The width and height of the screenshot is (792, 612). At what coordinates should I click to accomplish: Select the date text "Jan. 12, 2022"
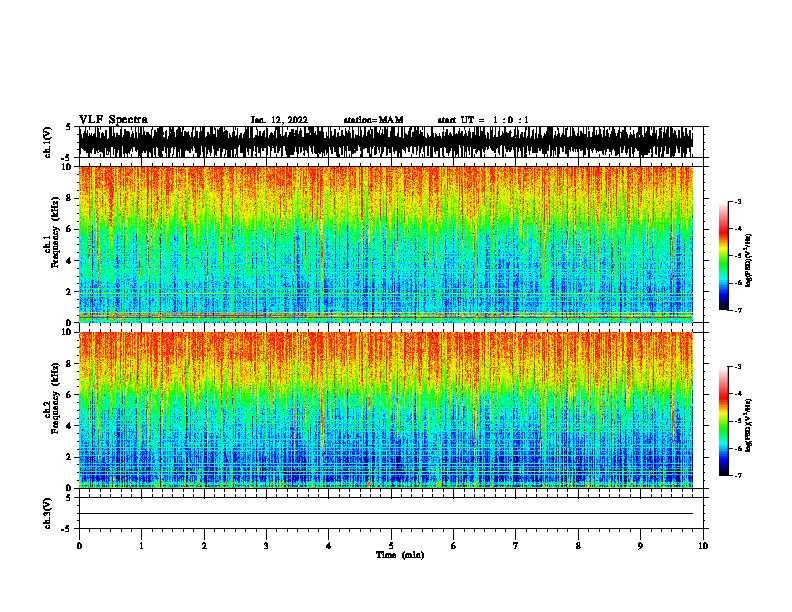[x=279, y=120]
